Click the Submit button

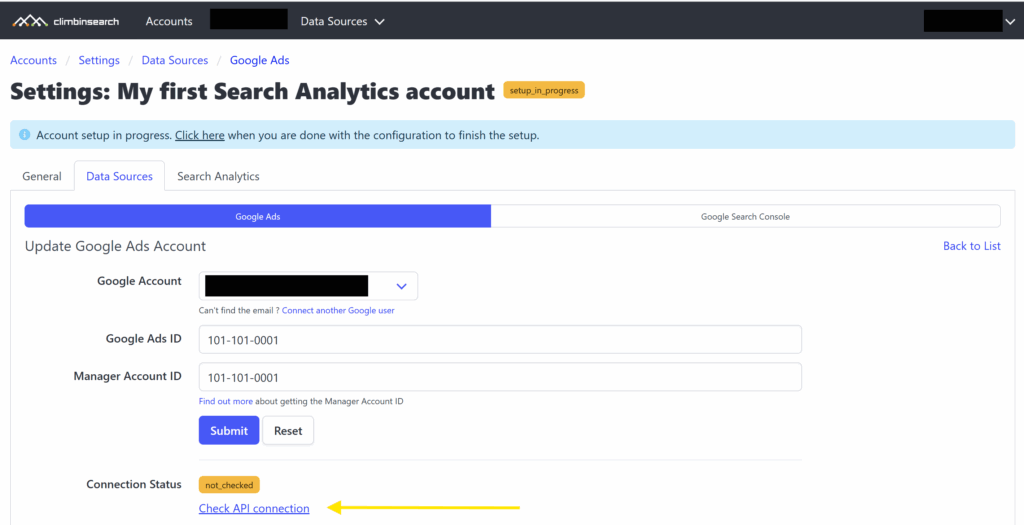pos(229,431)
